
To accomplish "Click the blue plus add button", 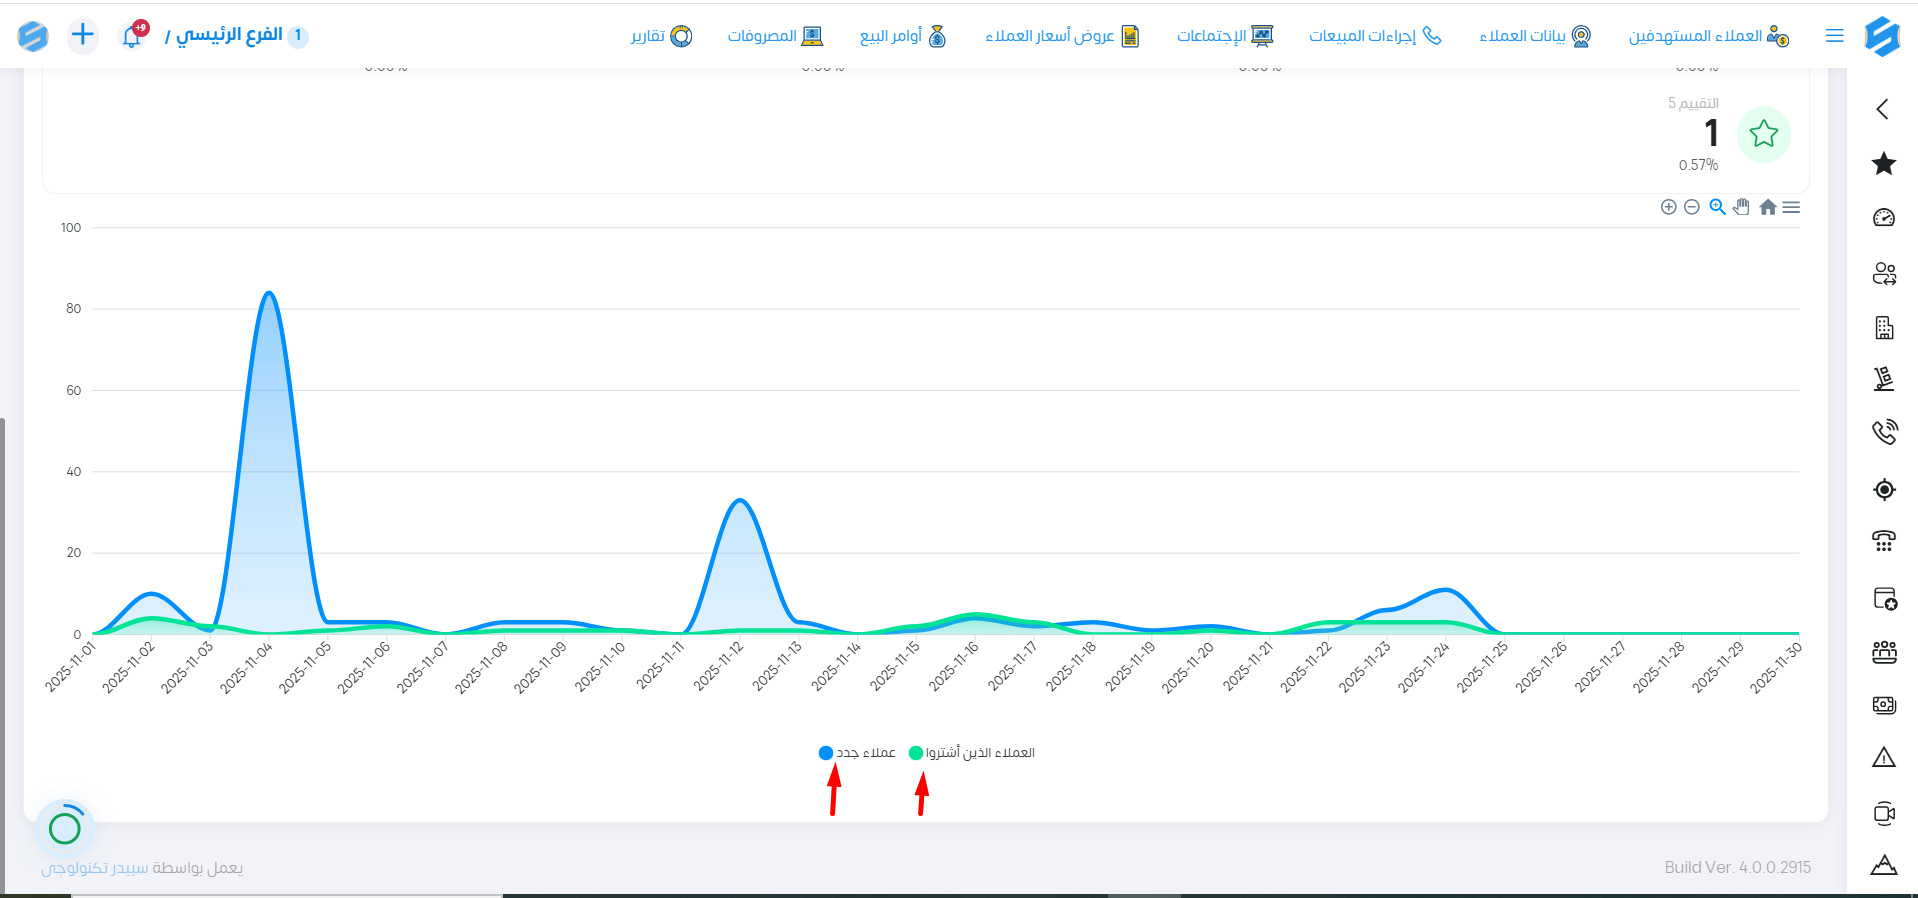I will tap(83, 36).
